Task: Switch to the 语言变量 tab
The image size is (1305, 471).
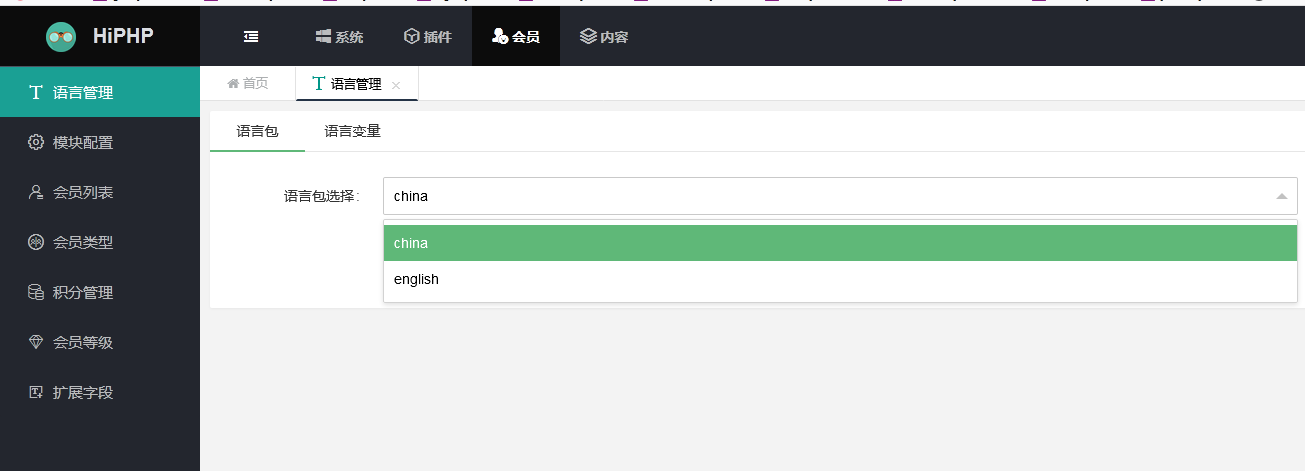Action: click(353, 131)
